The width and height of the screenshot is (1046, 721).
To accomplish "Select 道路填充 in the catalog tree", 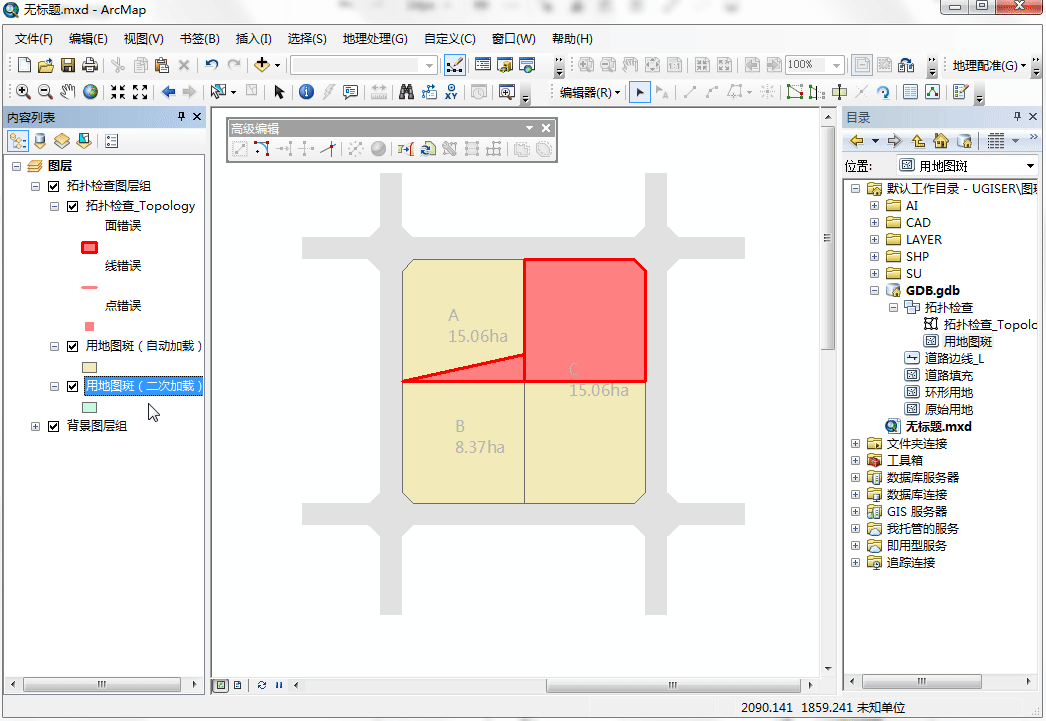I will click(948, 376).
